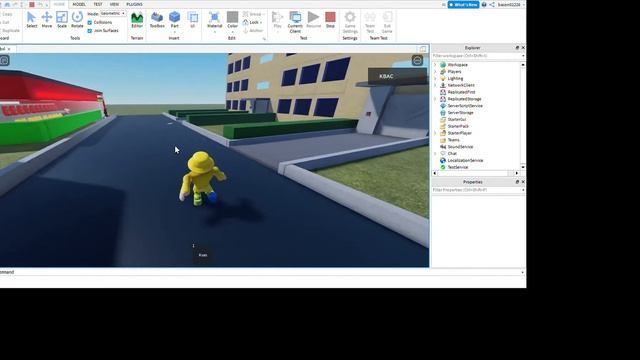
Task: Undock the Properties panel
Action: pyautogui.click(x=517, y=182)
